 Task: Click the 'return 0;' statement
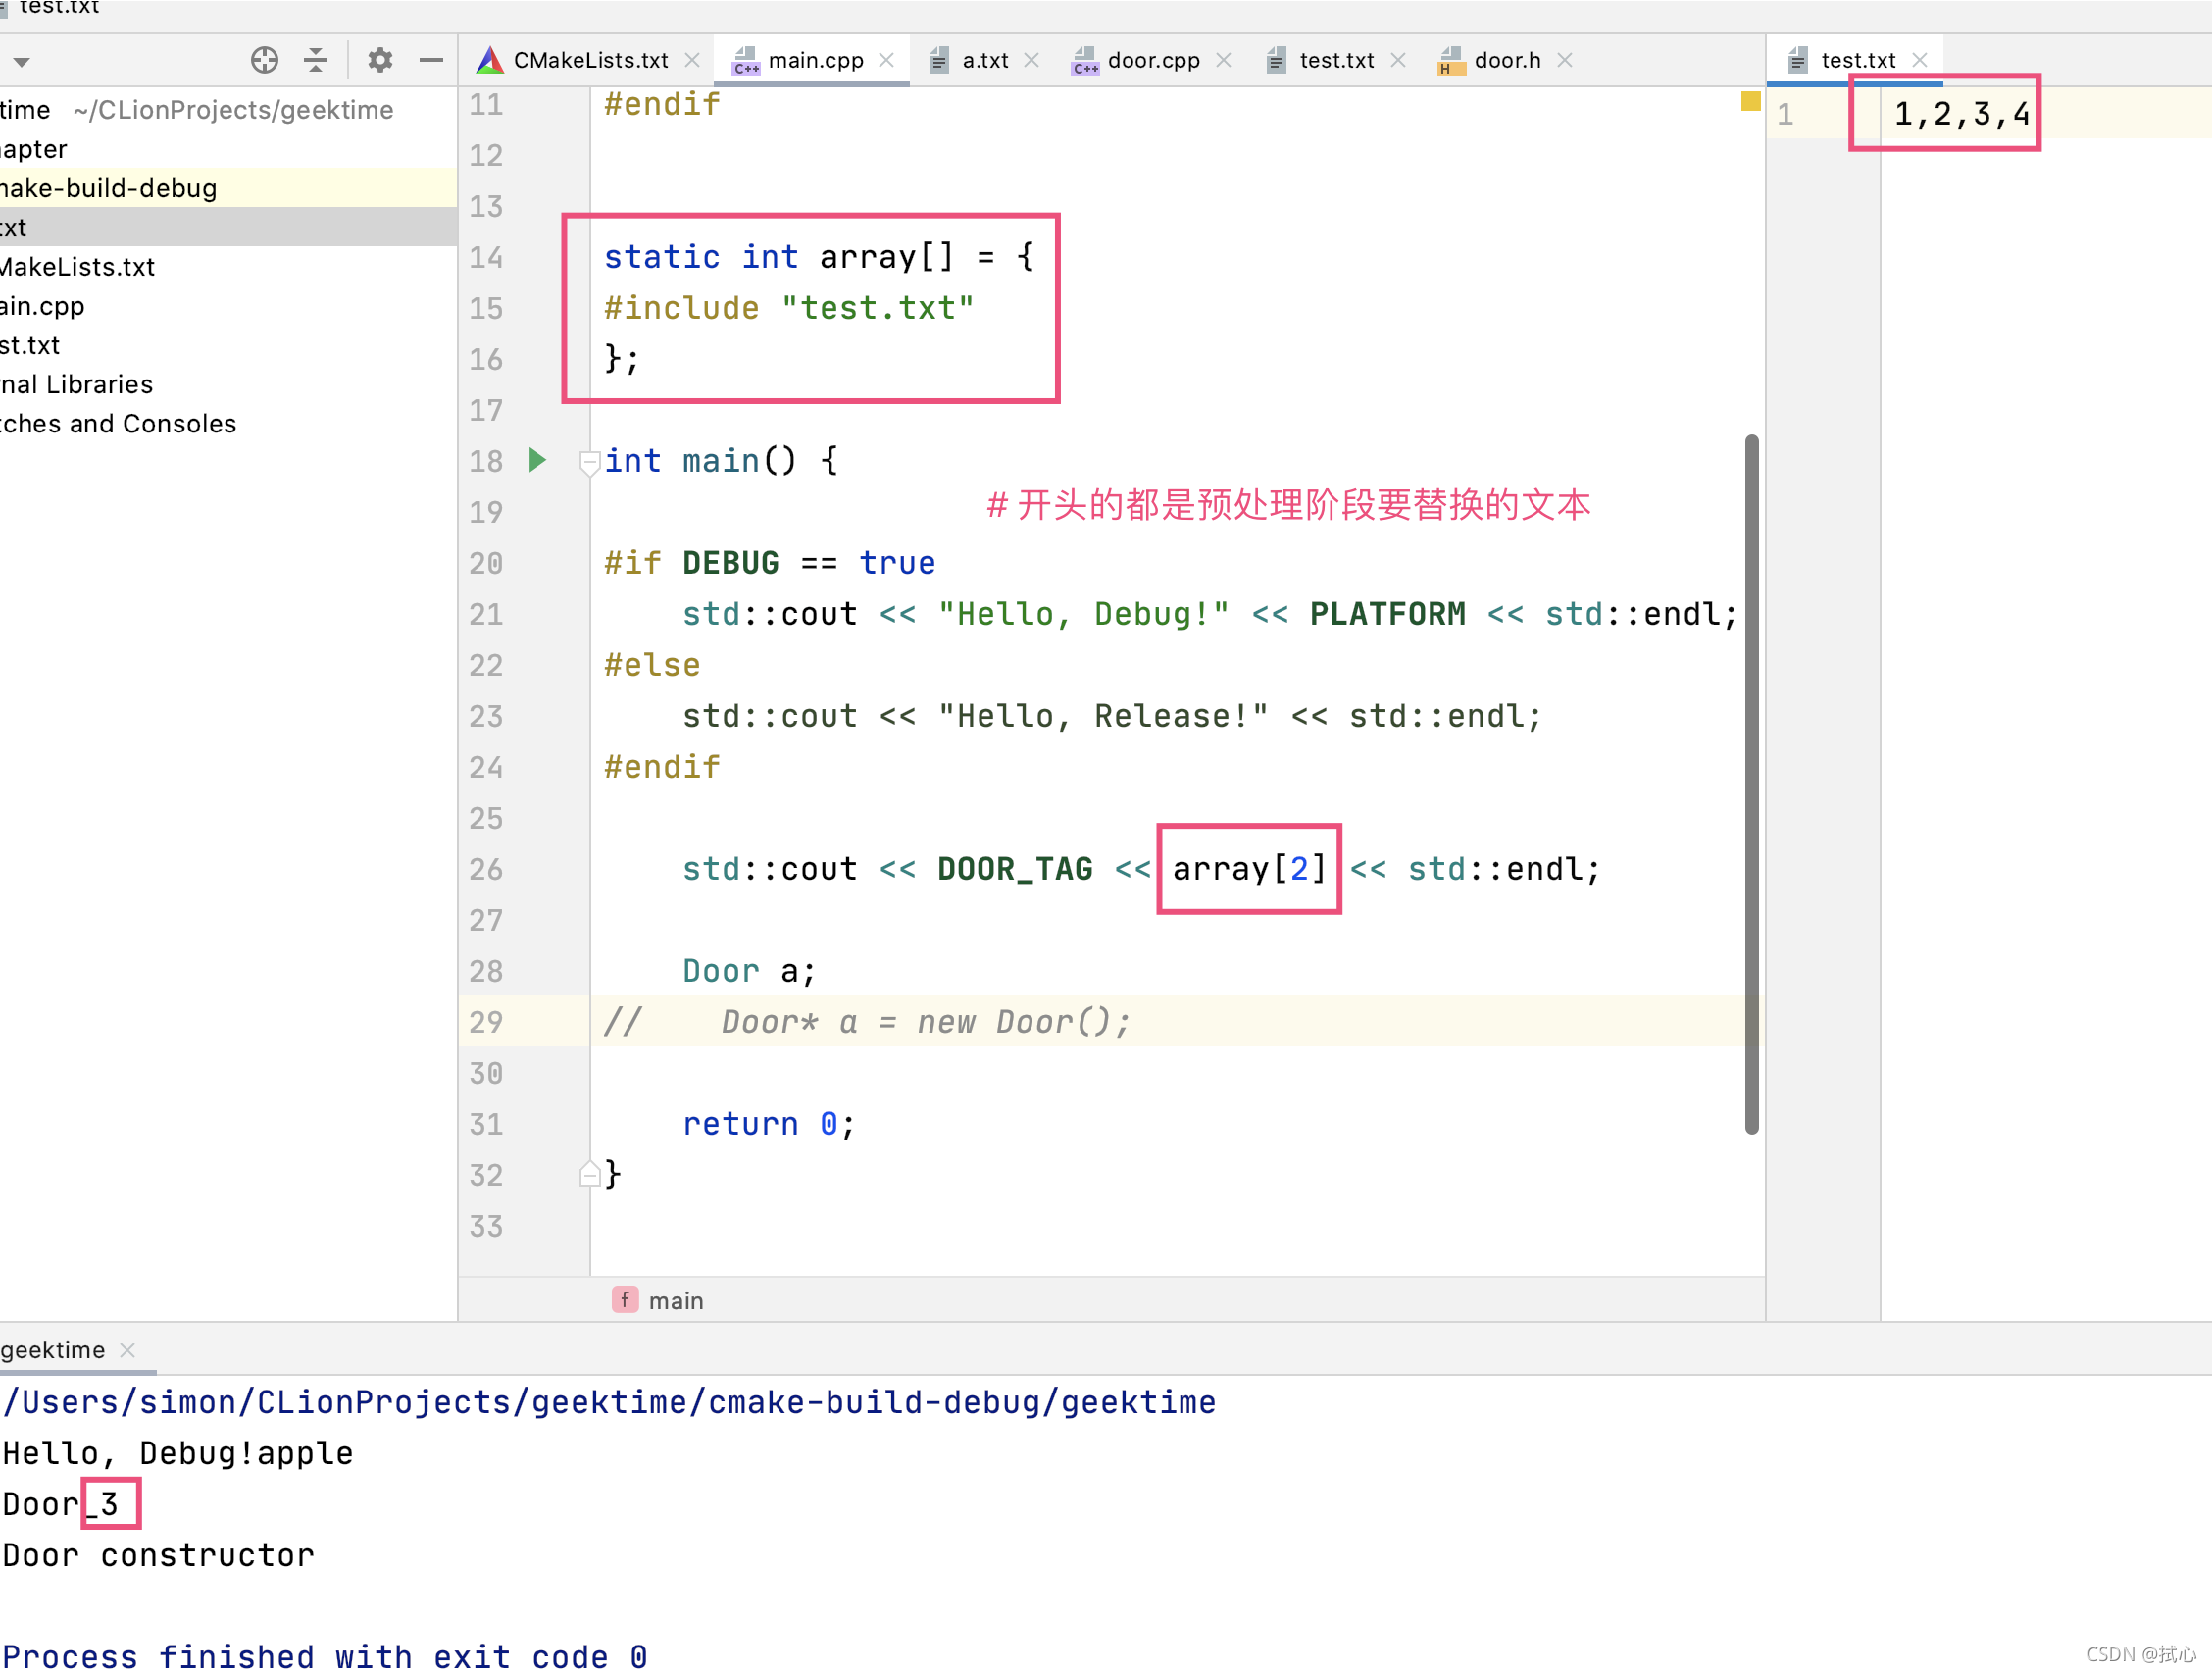(769, 1124)
